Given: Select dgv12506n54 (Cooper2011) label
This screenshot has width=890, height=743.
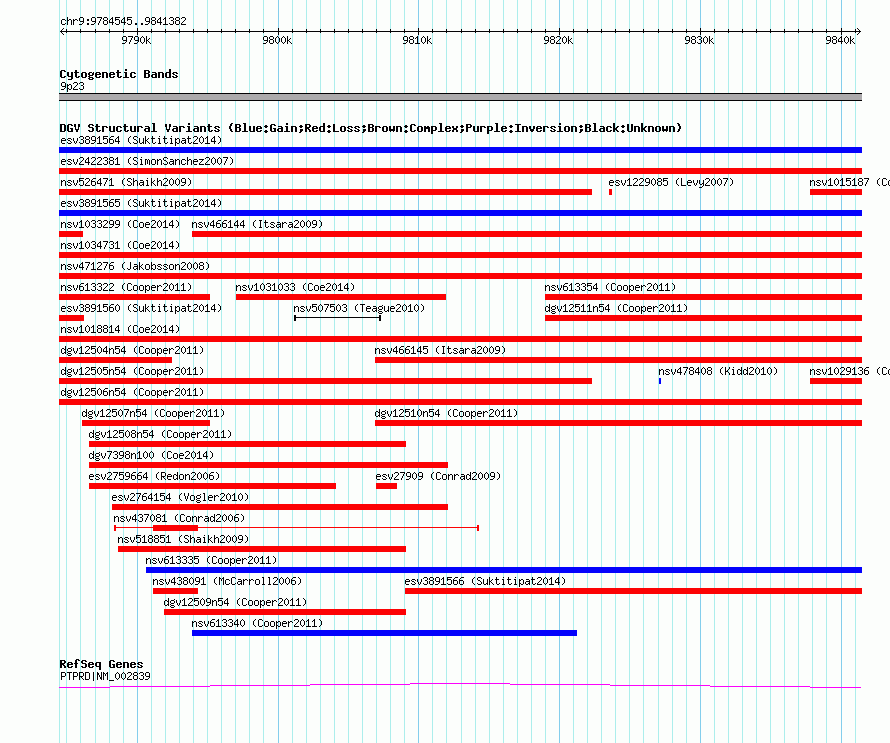Looking at the screenshot, I should (132, 392).
